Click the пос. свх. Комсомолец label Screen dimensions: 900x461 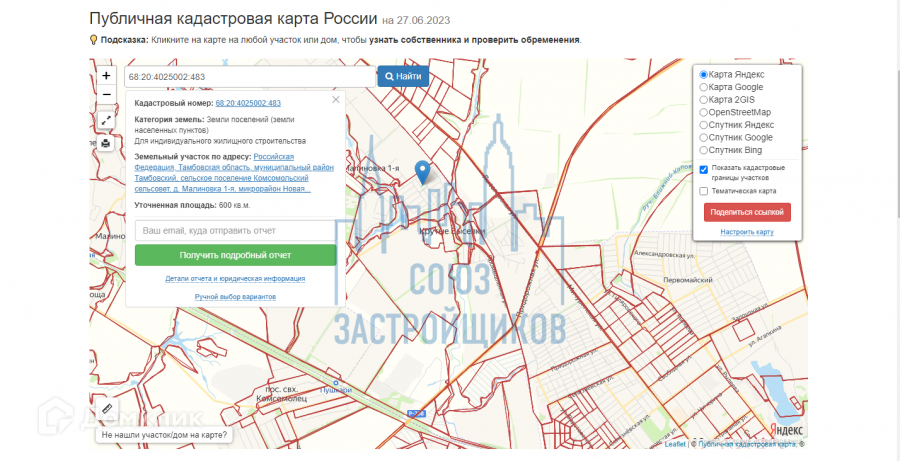tap(282, 393)
